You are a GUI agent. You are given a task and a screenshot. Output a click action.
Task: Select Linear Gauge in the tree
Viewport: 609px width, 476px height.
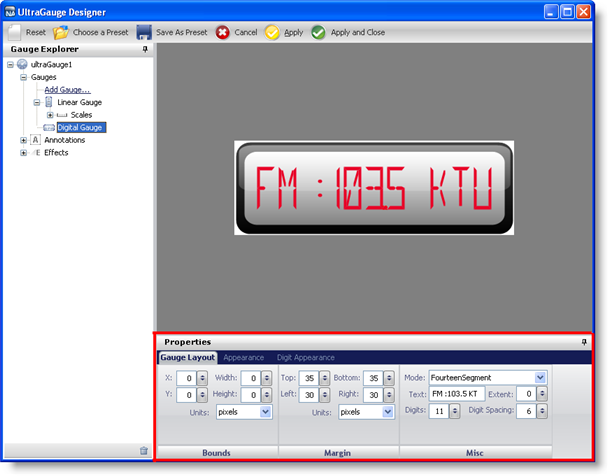coord(80,102)
